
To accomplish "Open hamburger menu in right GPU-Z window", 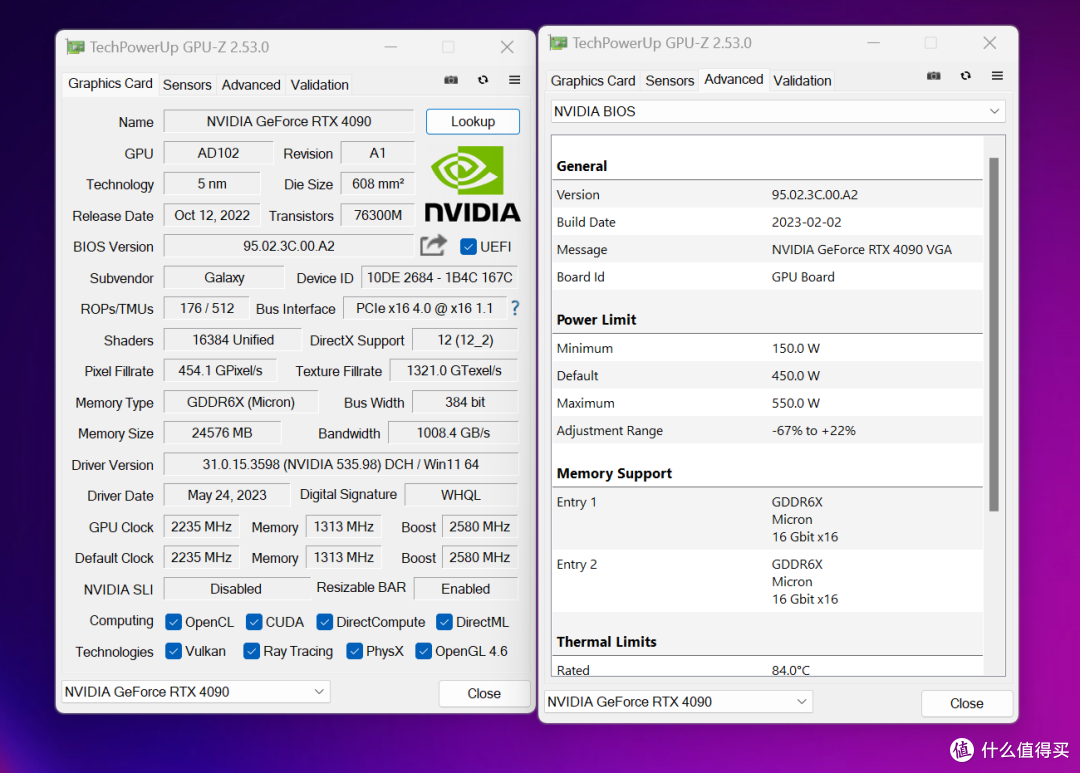I will (997, 76).
